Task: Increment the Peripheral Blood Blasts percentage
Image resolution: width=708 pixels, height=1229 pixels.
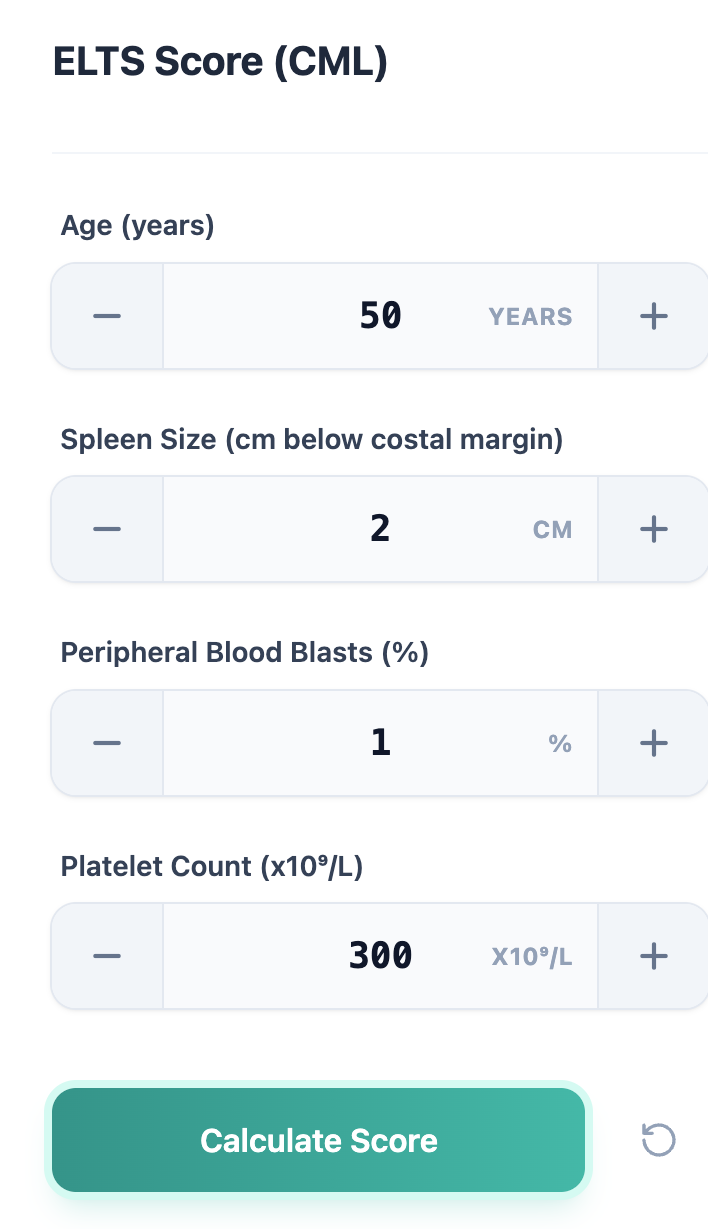Action: point(653,742)
